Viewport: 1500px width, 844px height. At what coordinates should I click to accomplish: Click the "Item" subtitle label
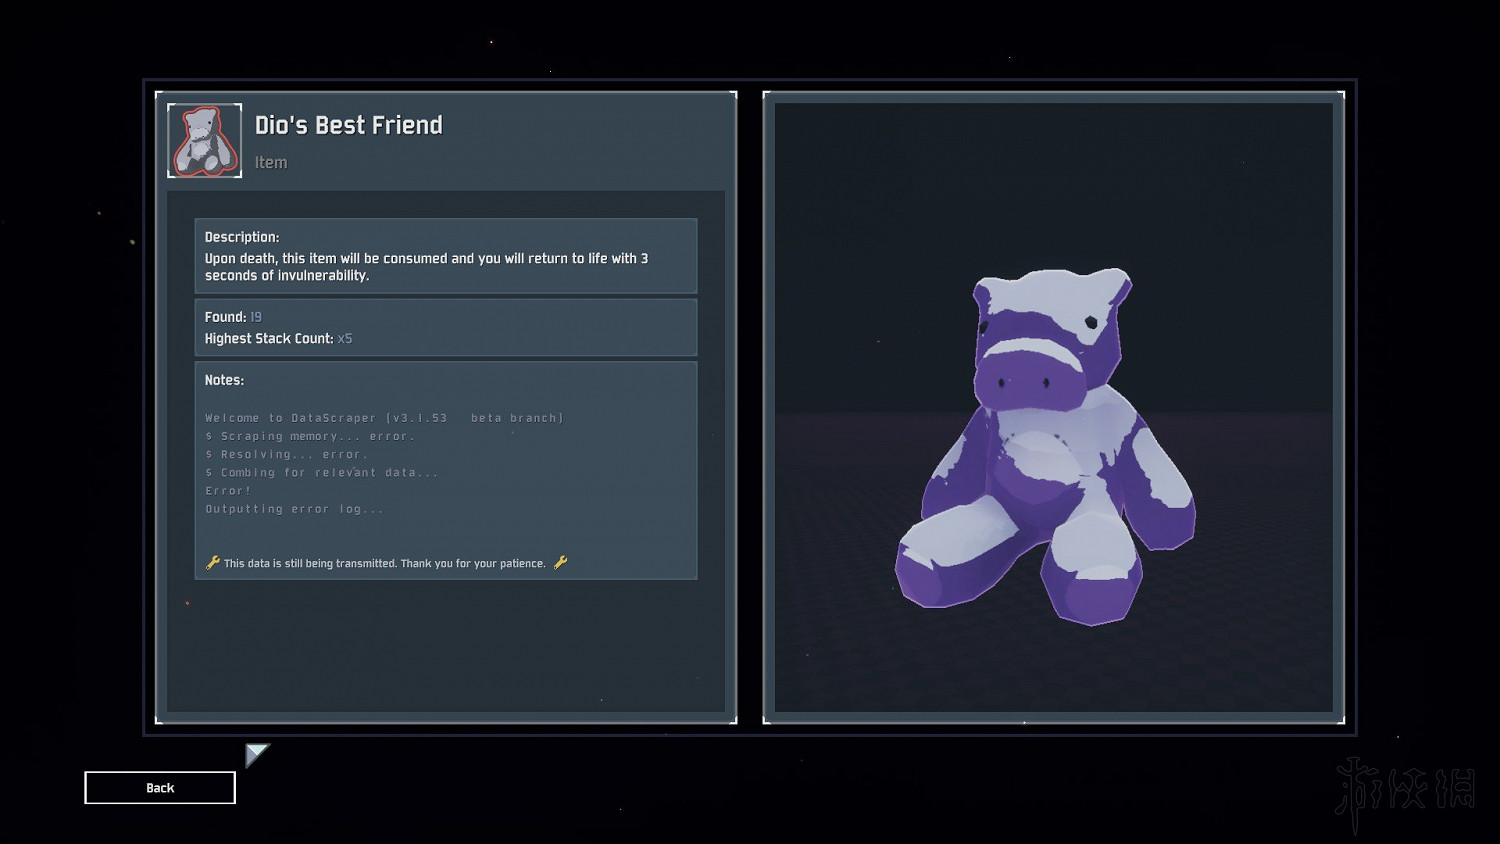pyautogui.click(x=271, y=163)
